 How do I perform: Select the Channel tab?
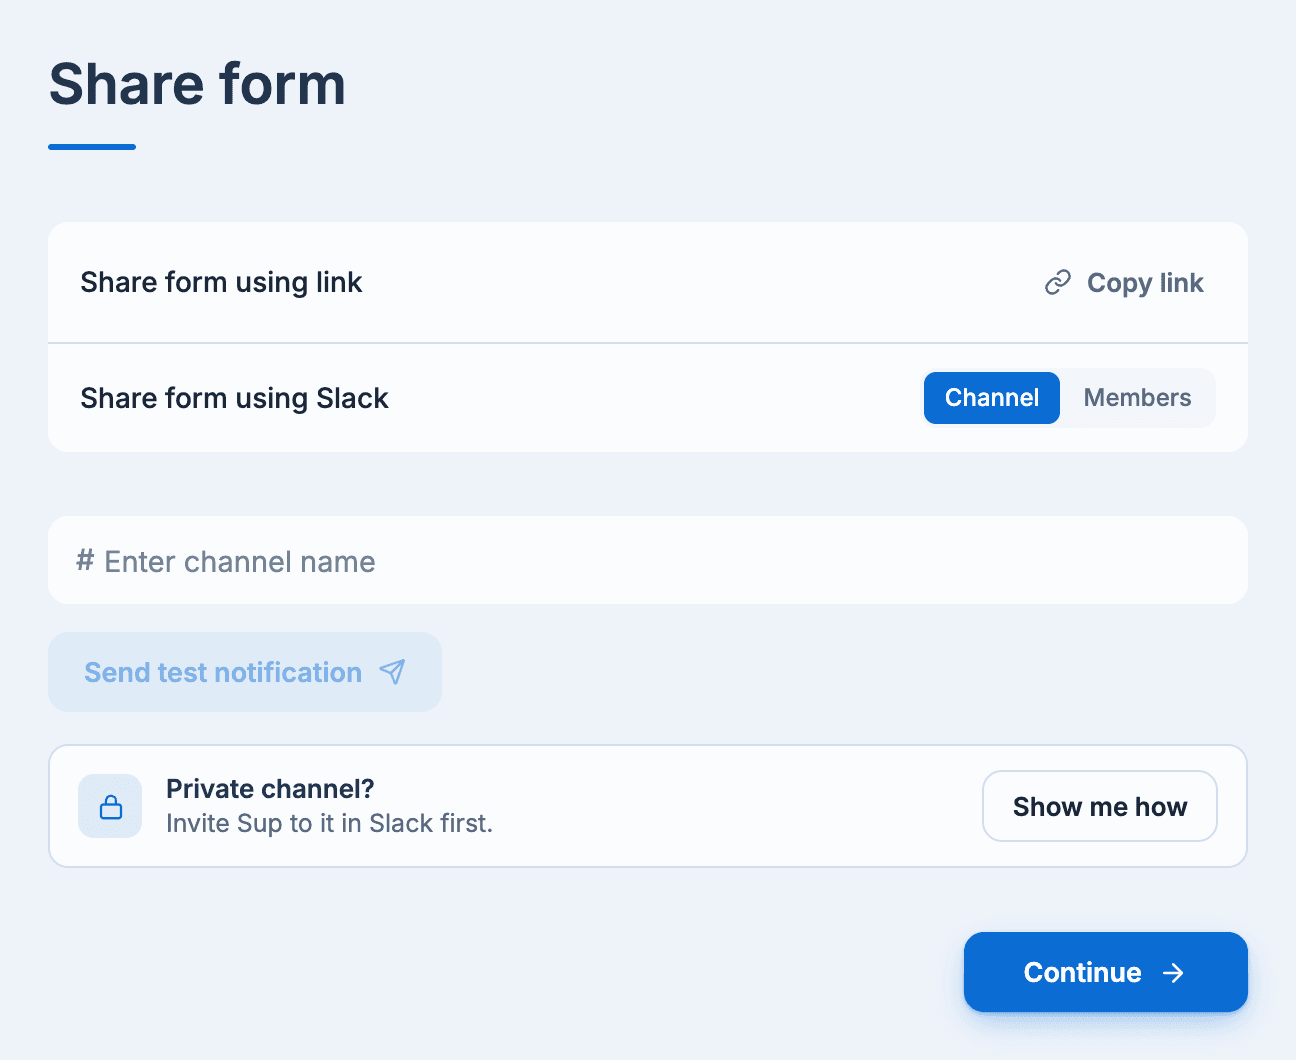click(x=992, y=398)
